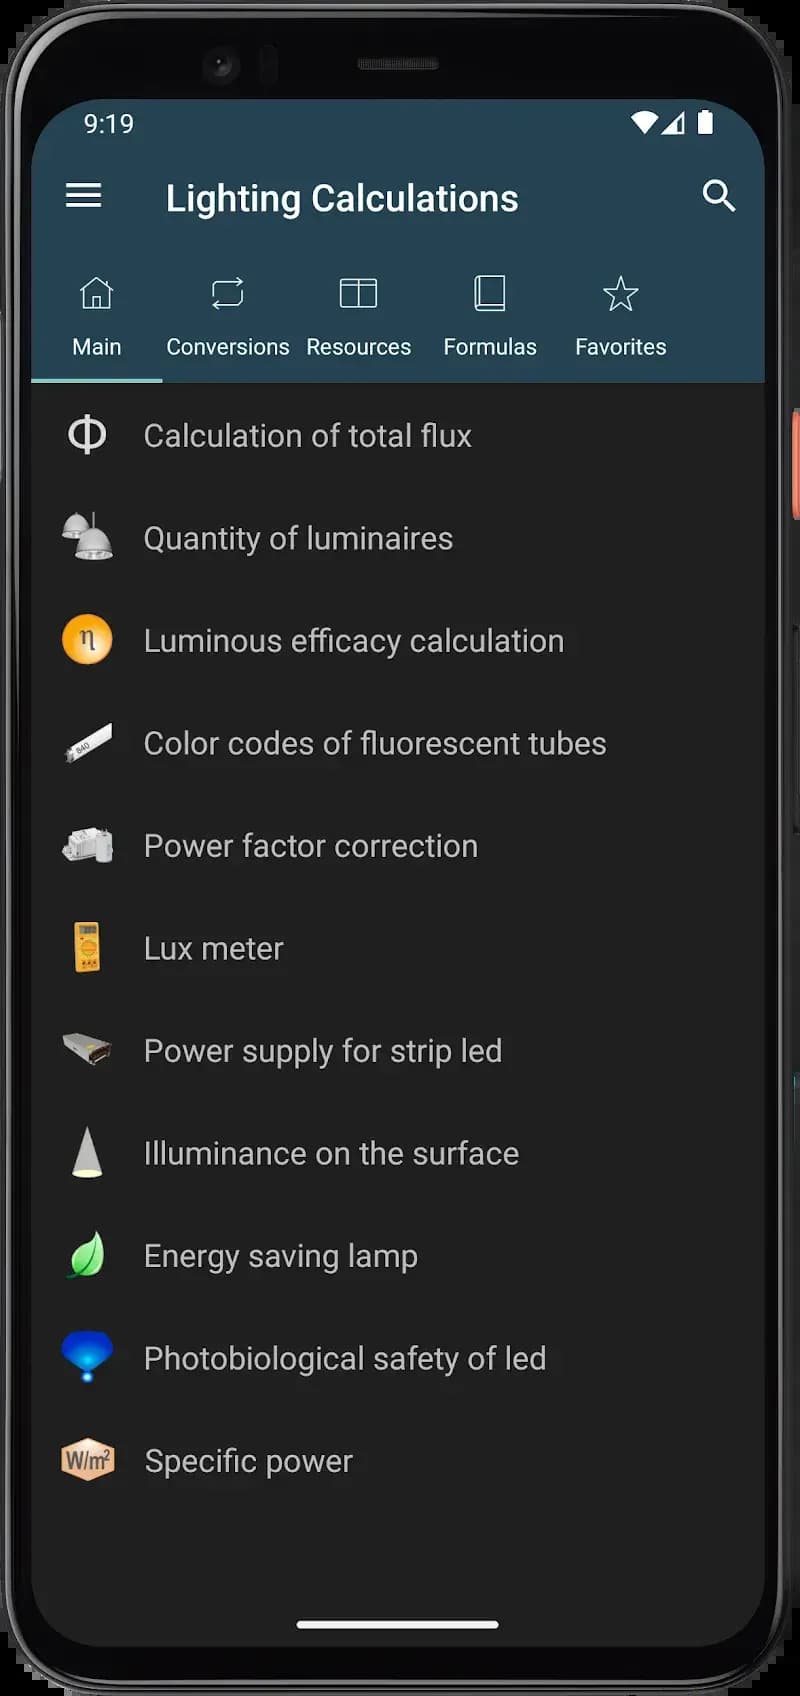Tap the green leaf energy icon
Screen dimensions: 800x1696
pos(87,1255)
